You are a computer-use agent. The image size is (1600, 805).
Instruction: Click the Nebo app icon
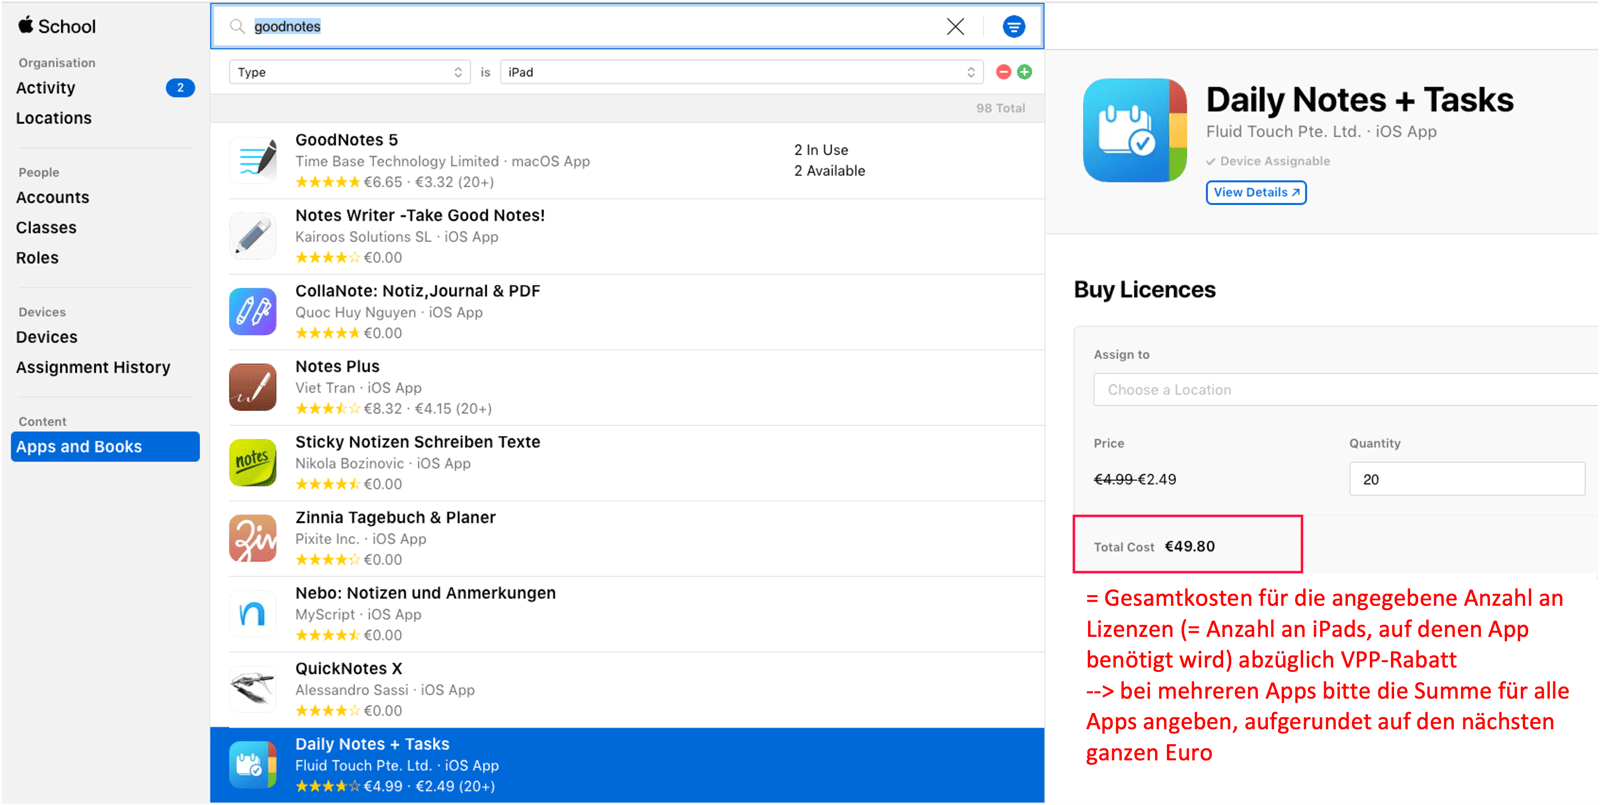pyautogui.click(x=253, y=613)
